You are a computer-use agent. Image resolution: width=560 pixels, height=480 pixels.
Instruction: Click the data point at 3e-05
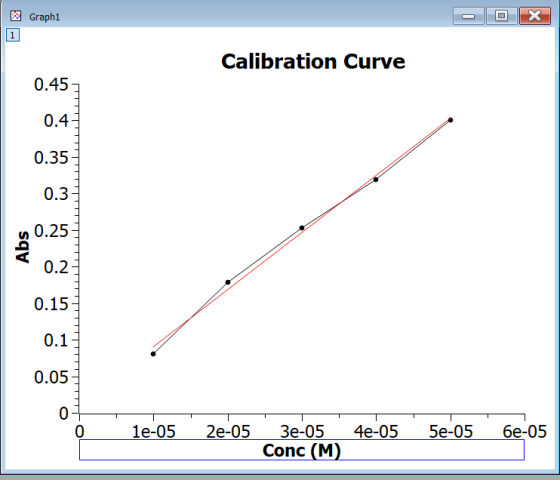tap(302, 228)
